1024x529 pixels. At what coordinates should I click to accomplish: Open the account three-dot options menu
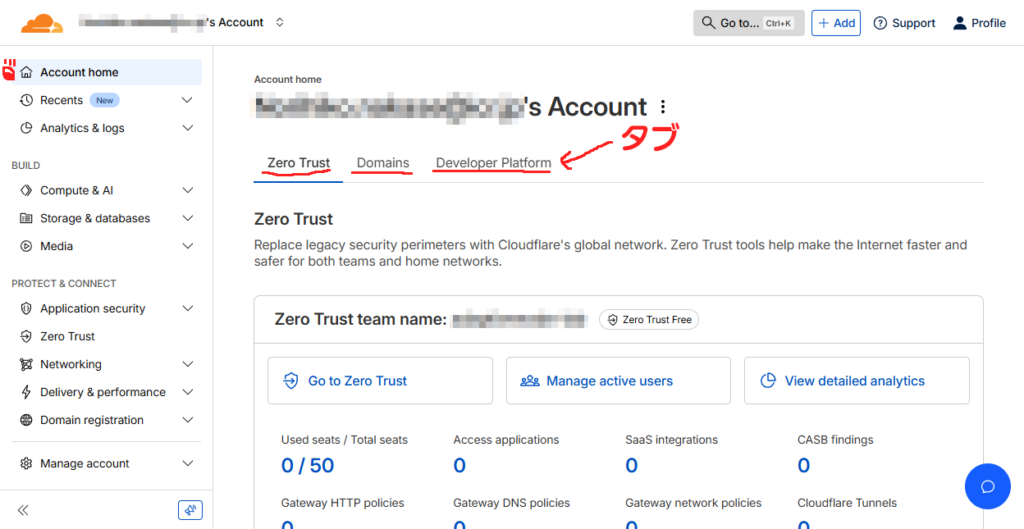coord(662,107)
